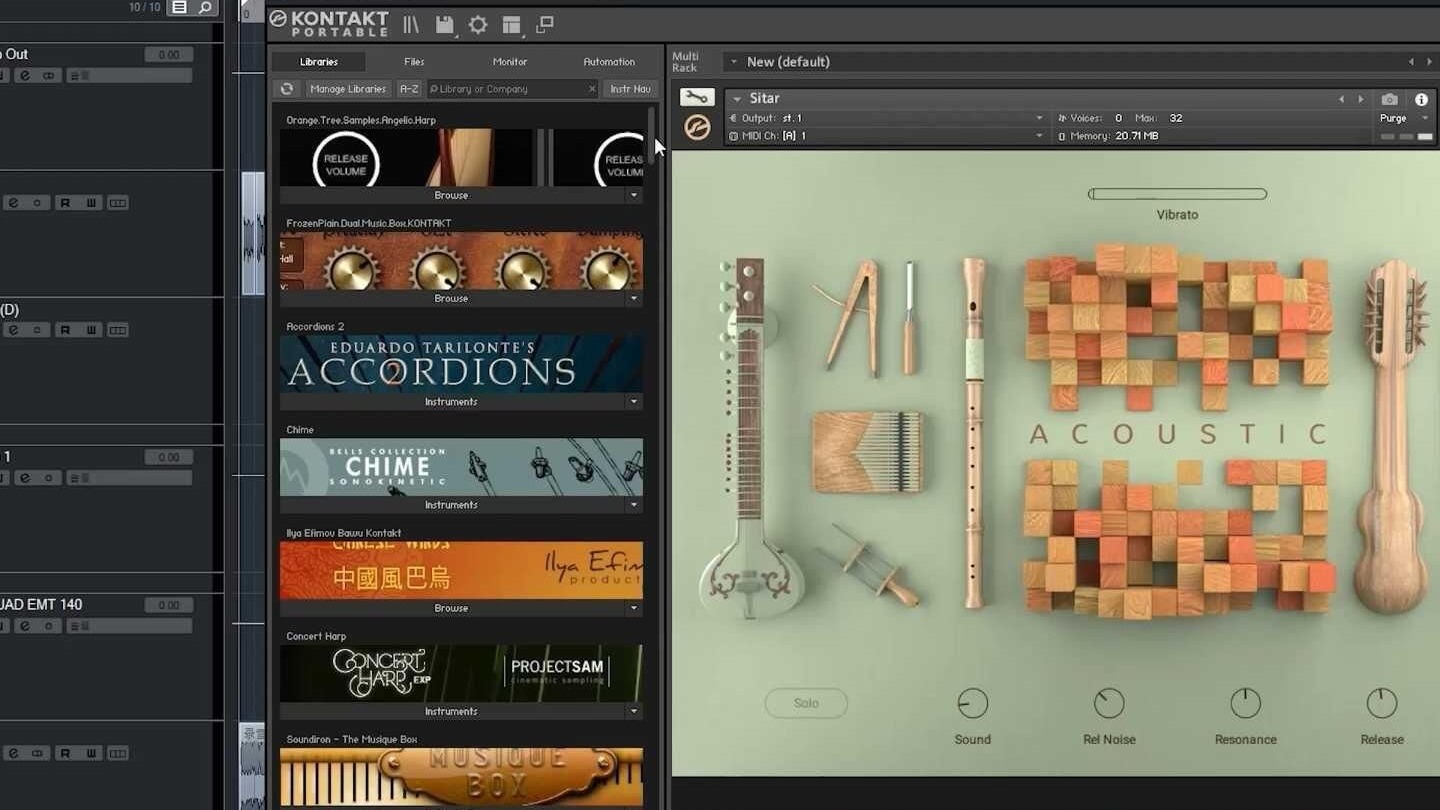The image size is (1440, 810).
Task: Switch to the Automation tab
Action: [609, 62]
